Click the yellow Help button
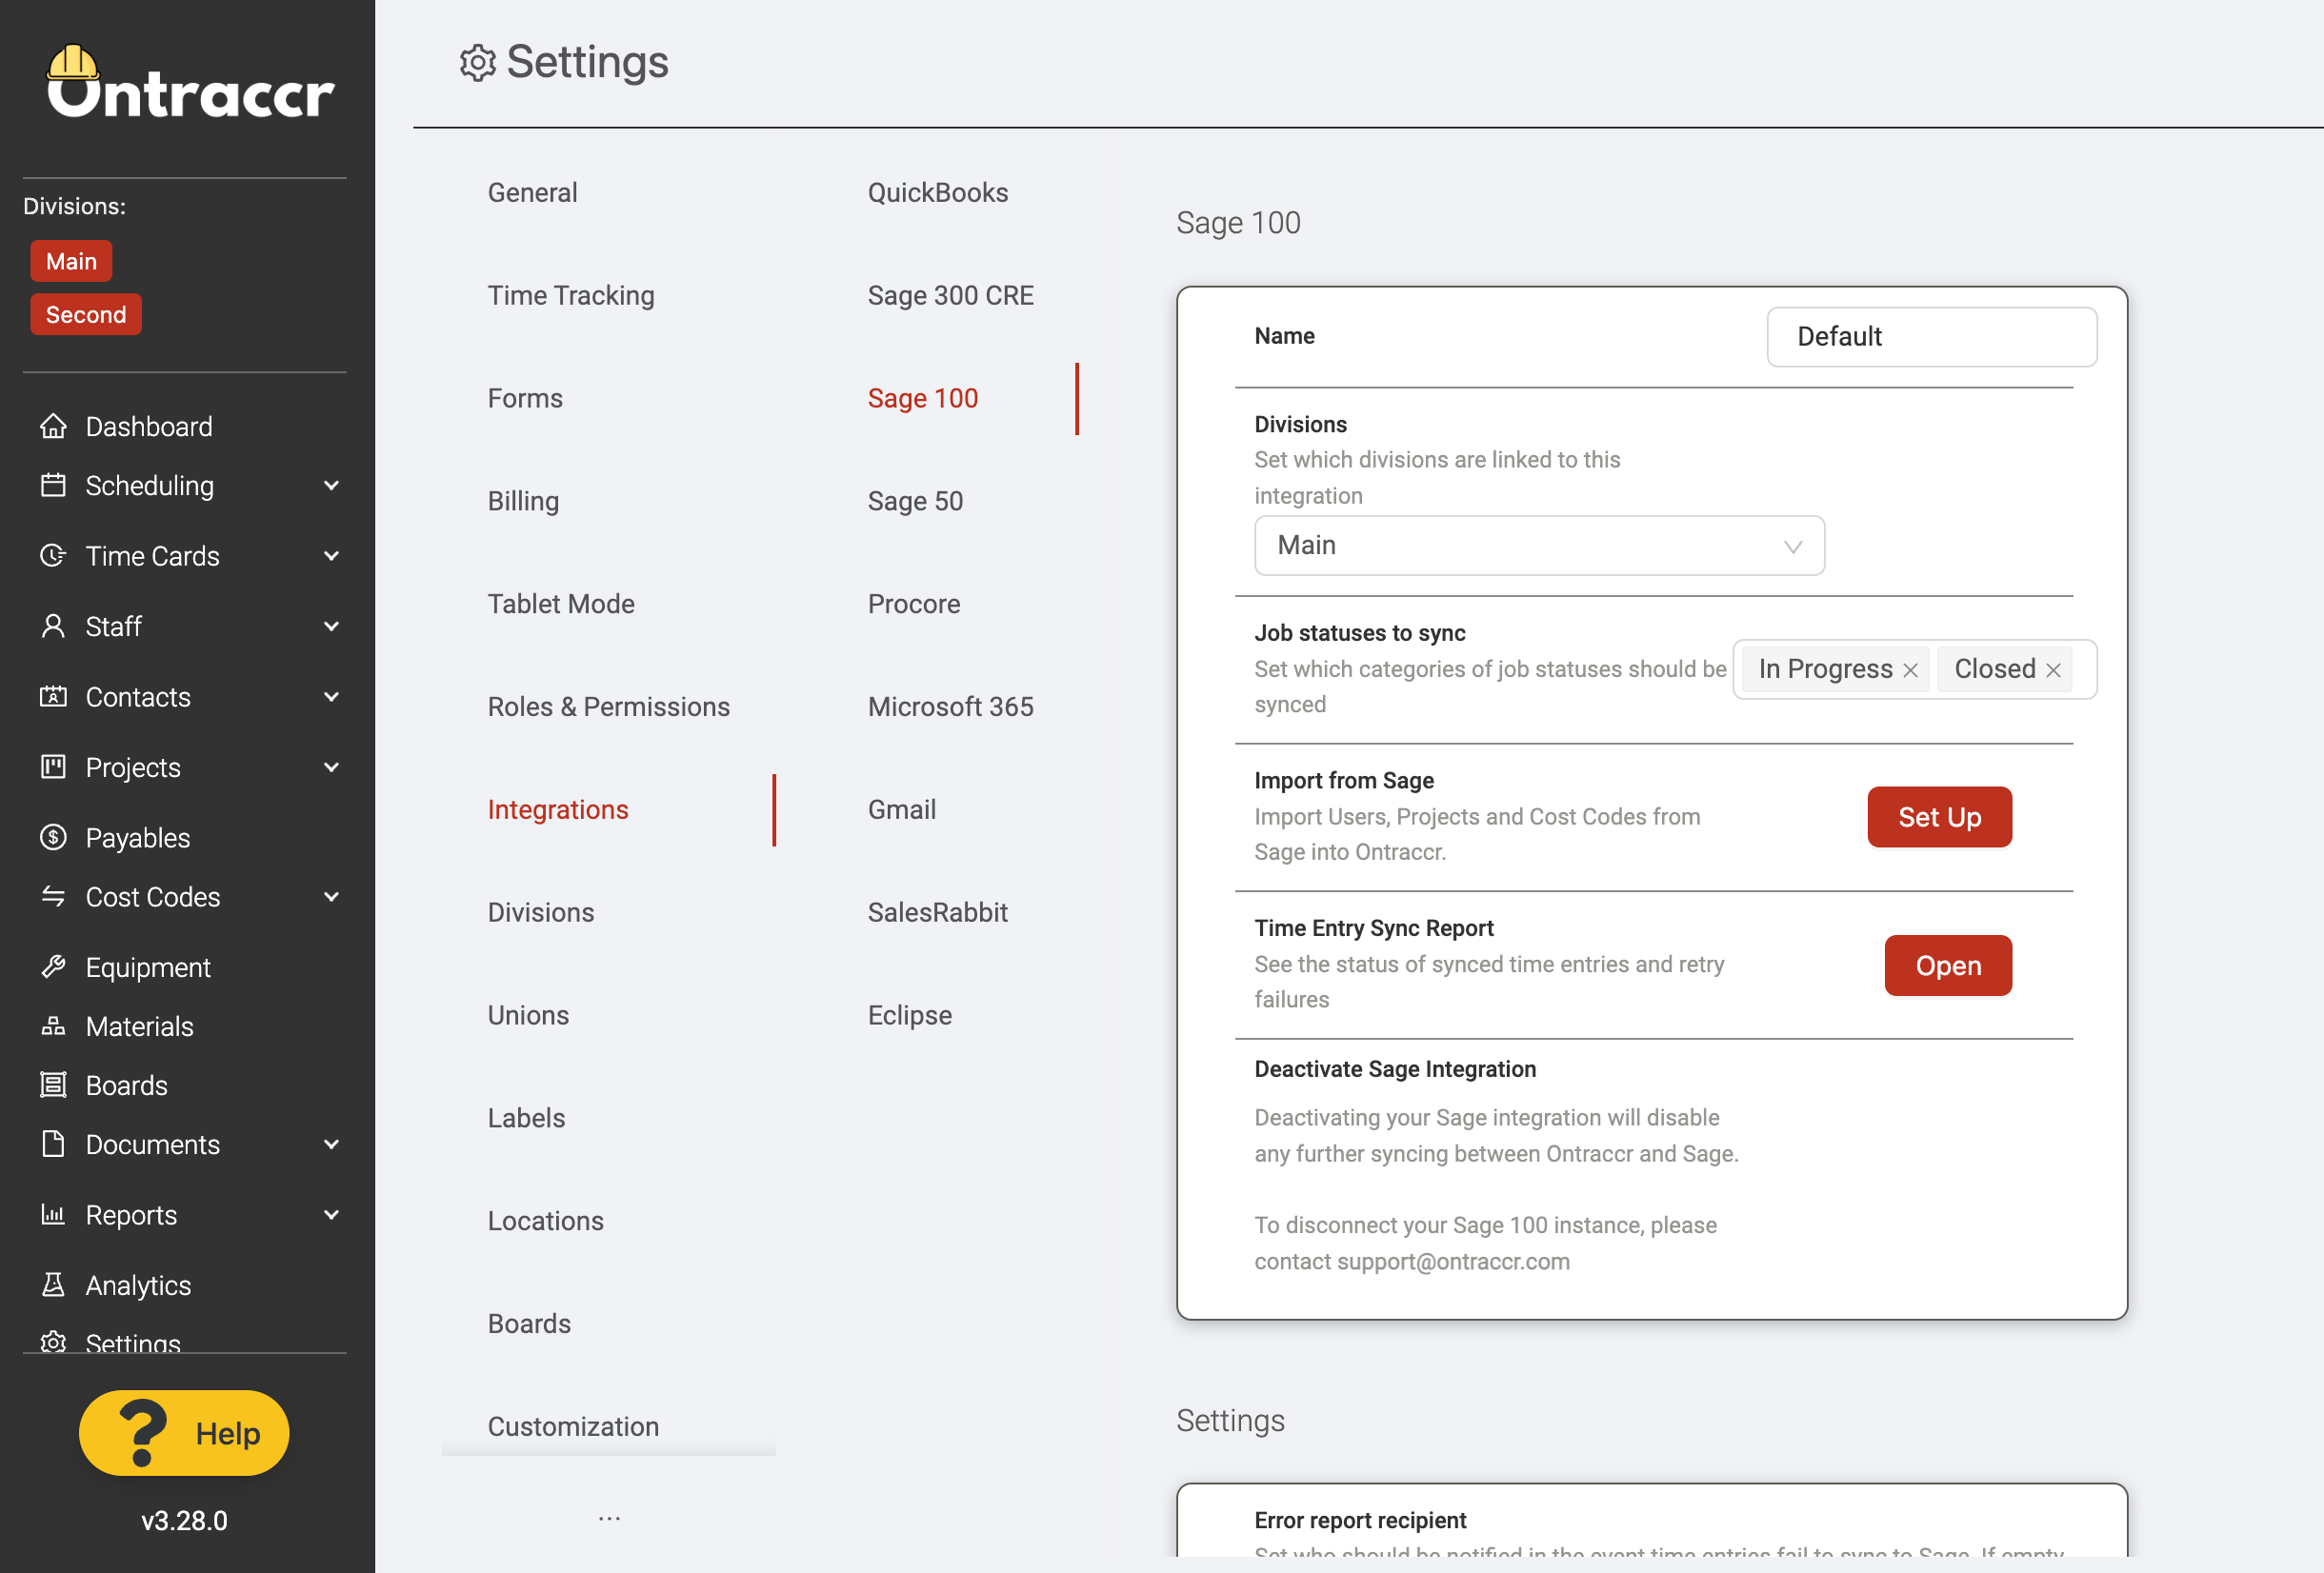This screenshot has height=1573, width=2324. tap(184, 1432)
